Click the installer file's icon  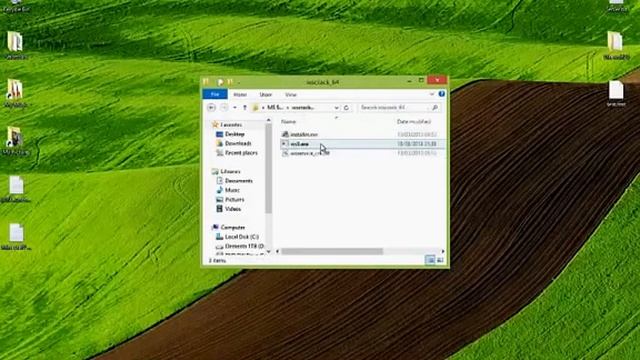[285, 134]
